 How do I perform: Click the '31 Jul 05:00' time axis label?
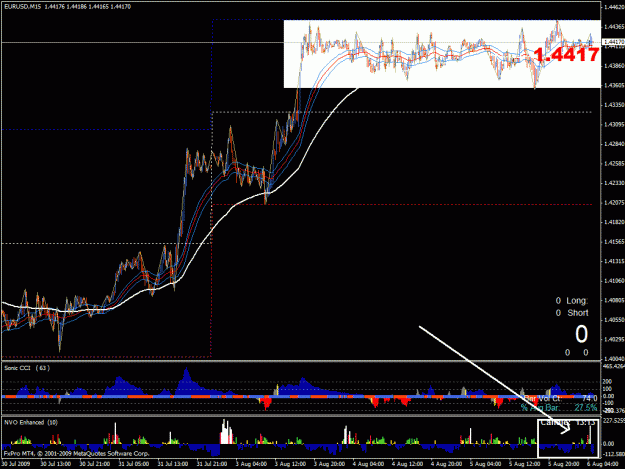click(134, 464)
